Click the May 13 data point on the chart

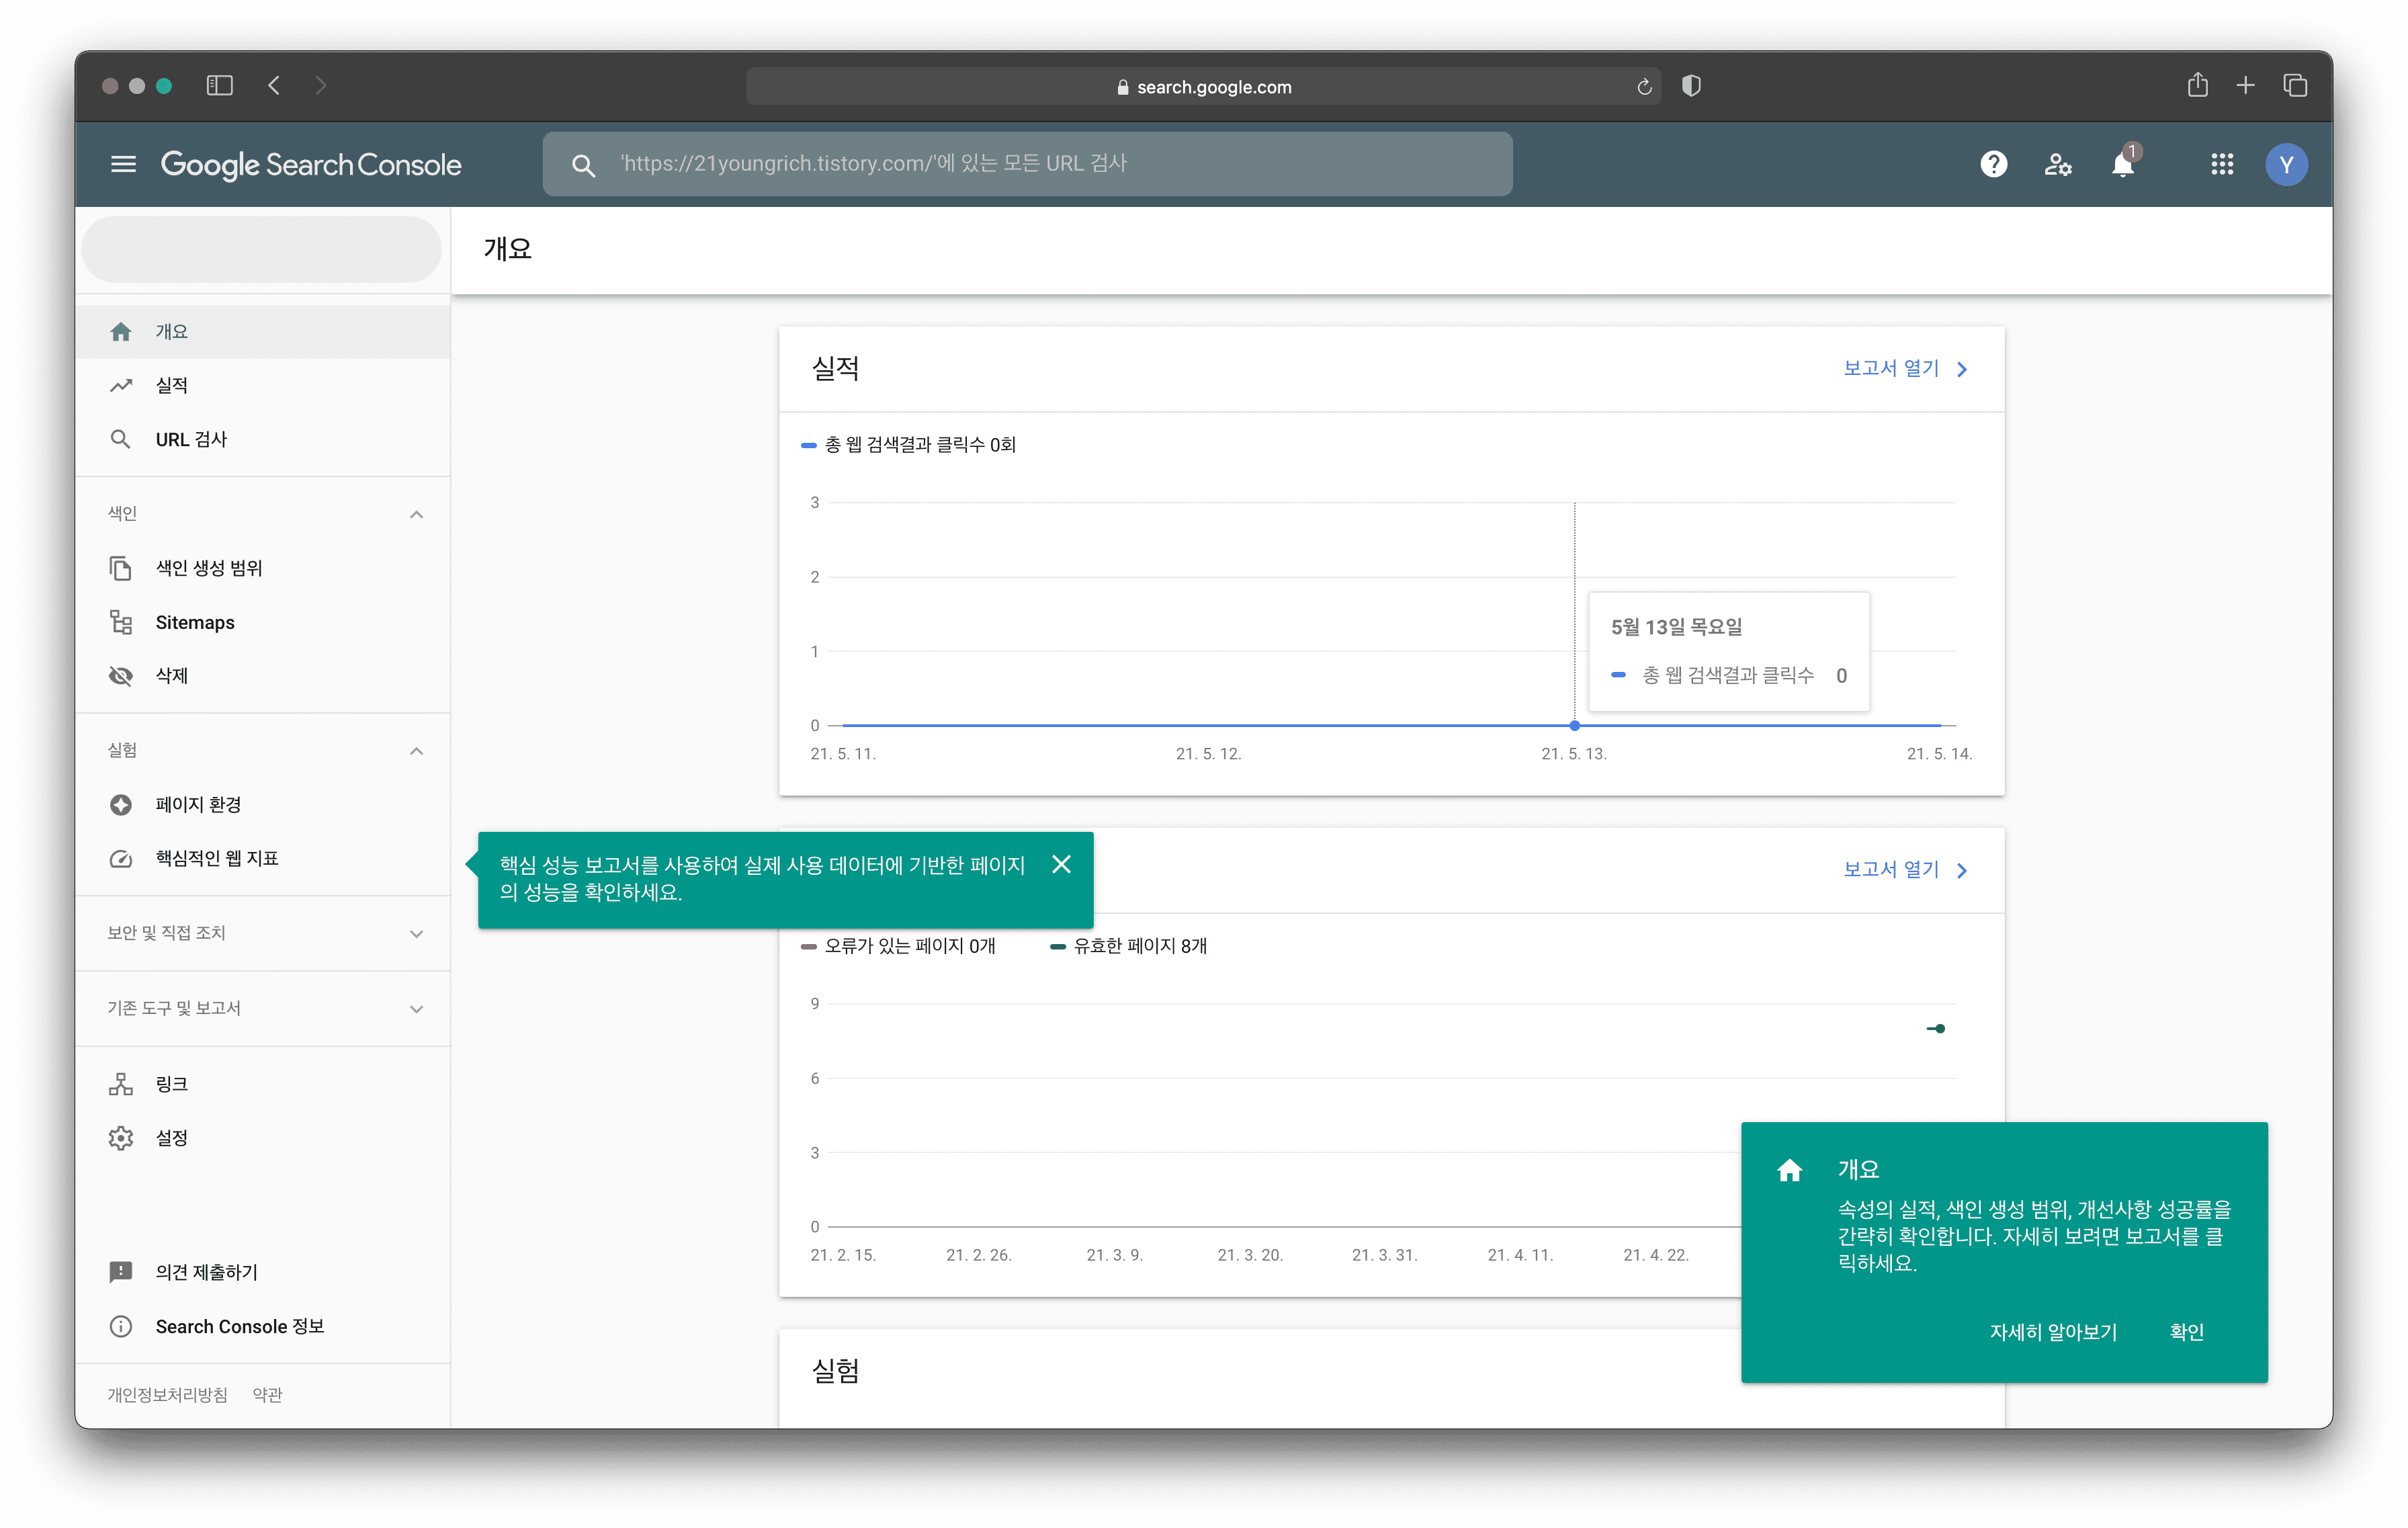1574,725
